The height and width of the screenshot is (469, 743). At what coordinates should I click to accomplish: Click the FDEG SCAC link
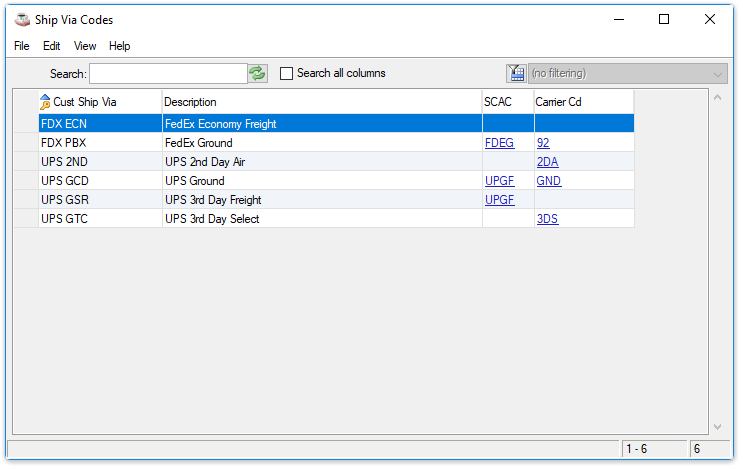[x=499, y=143]
